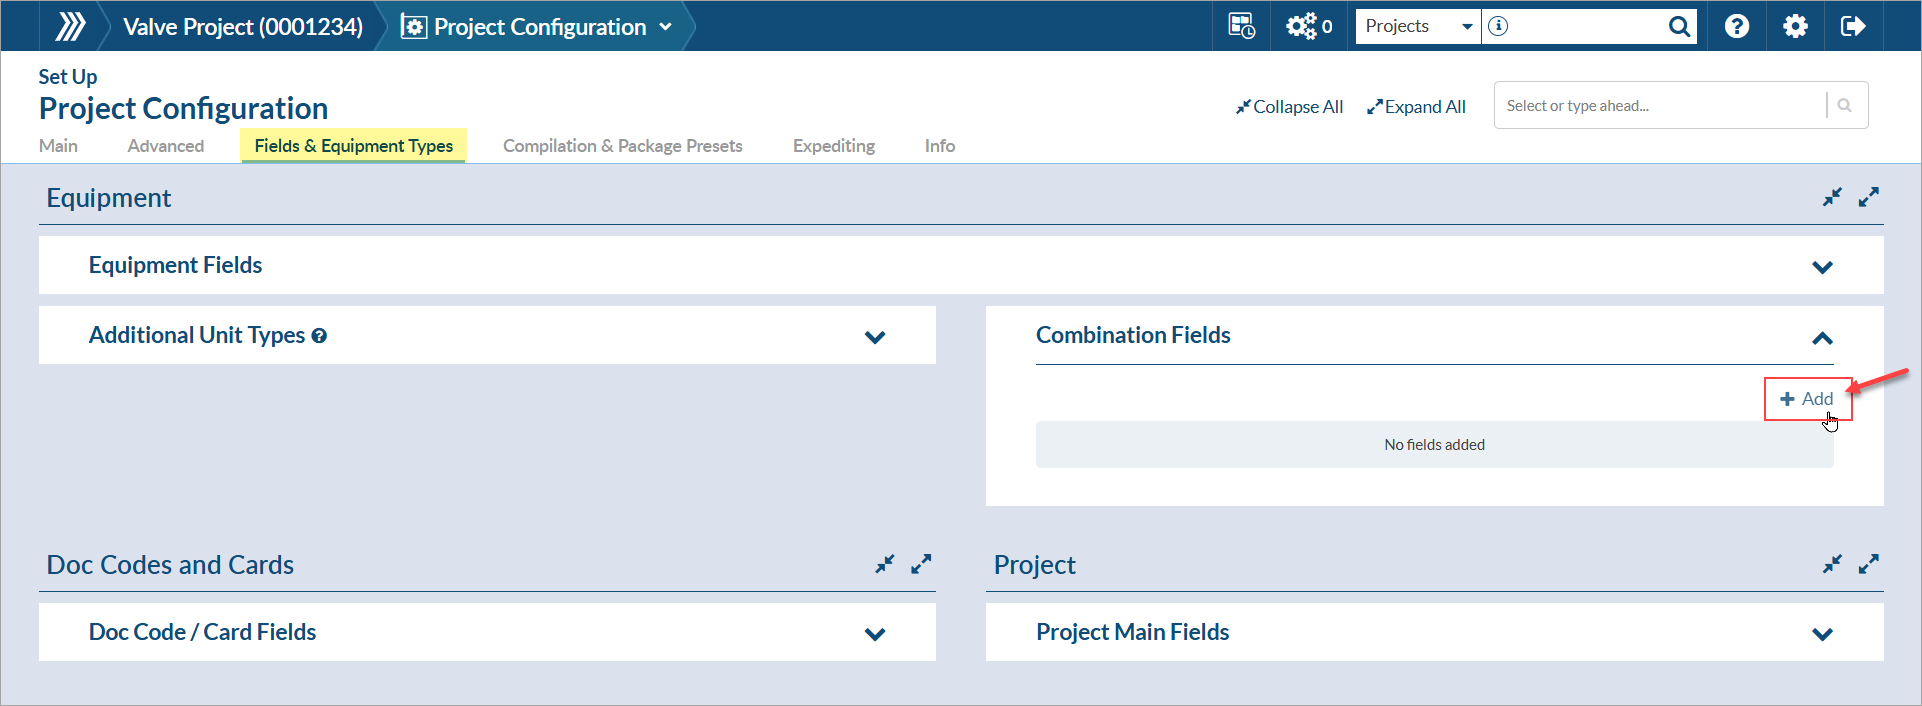Open settings with the top gear icon
The width and height of the screenshot is (1922, 706).
[x=1795, y=26]
